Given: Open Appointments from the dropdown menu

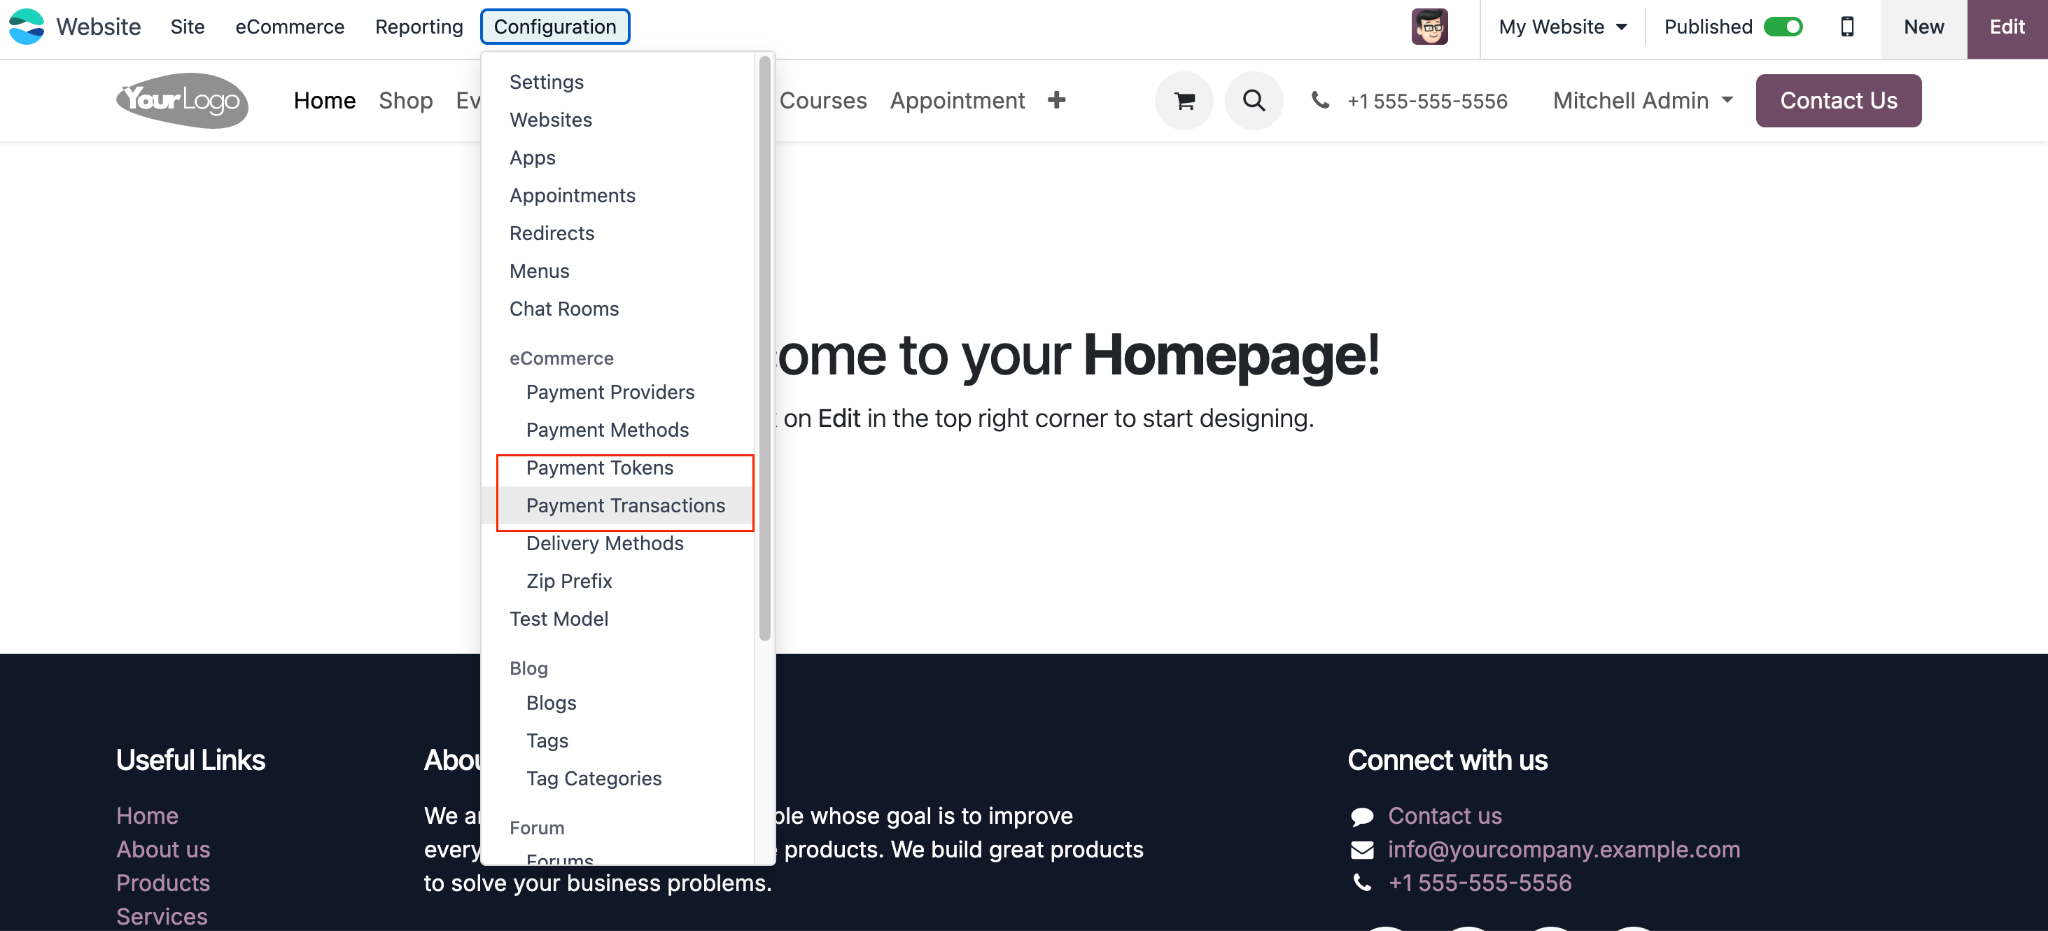Looking at the screenshot, I should [x=573, y=196].
